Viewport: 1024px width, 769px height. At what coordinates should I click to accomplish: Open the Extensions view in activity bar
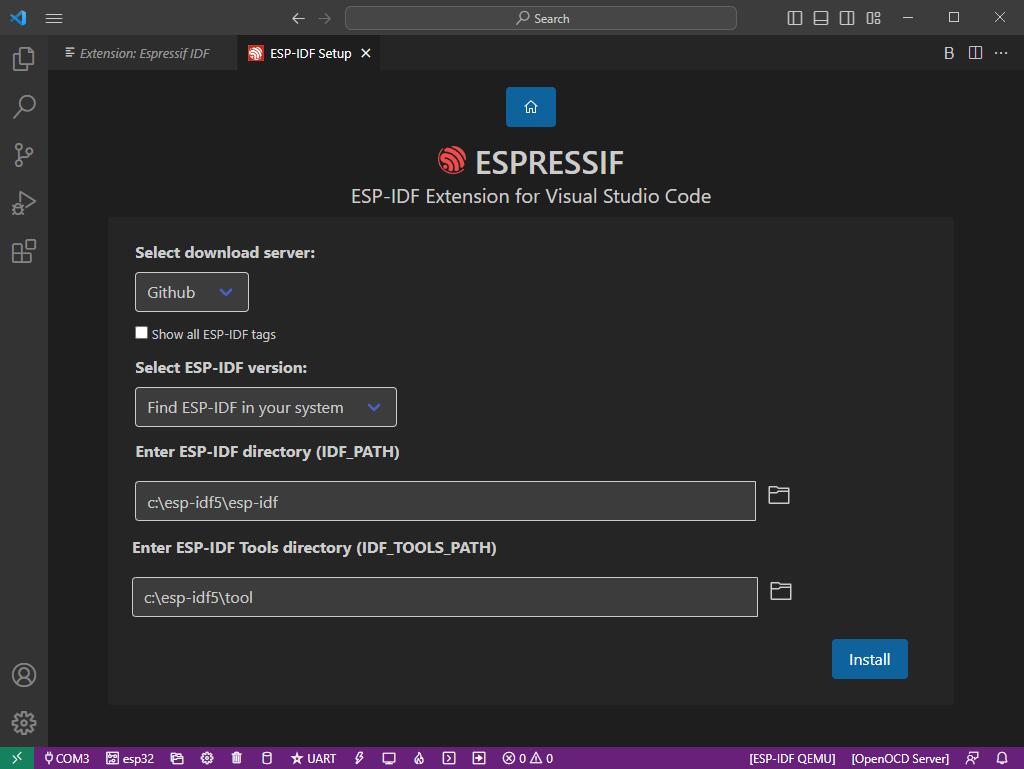[x=24, y=251]
